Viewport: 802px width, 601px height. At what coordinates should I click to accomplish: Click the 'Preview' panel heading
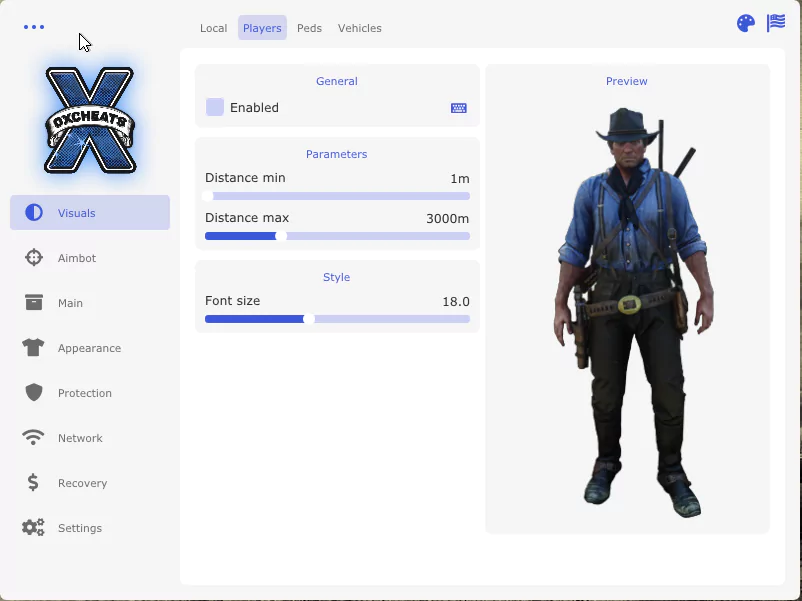[x=627, y=81]
